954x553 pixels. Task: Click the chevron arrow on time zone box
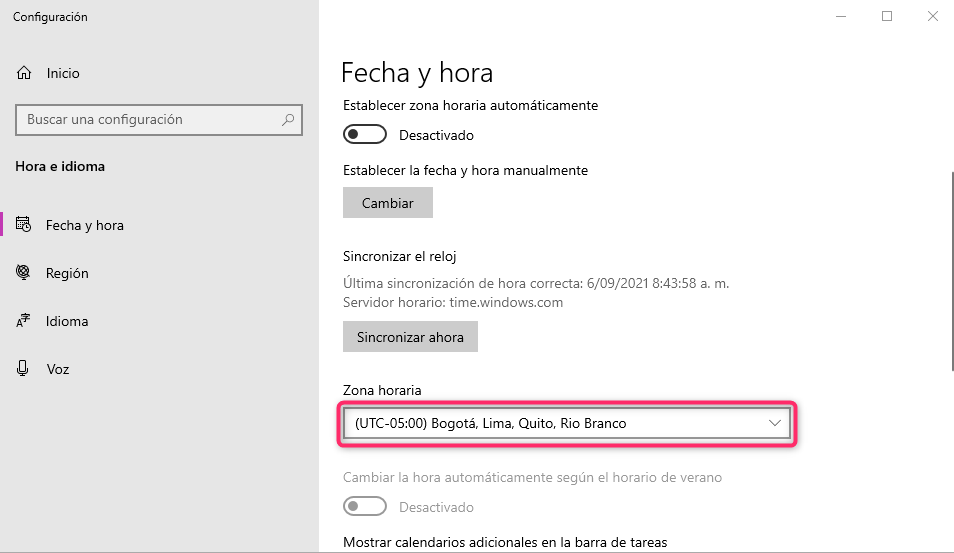[x=775, y=424]
